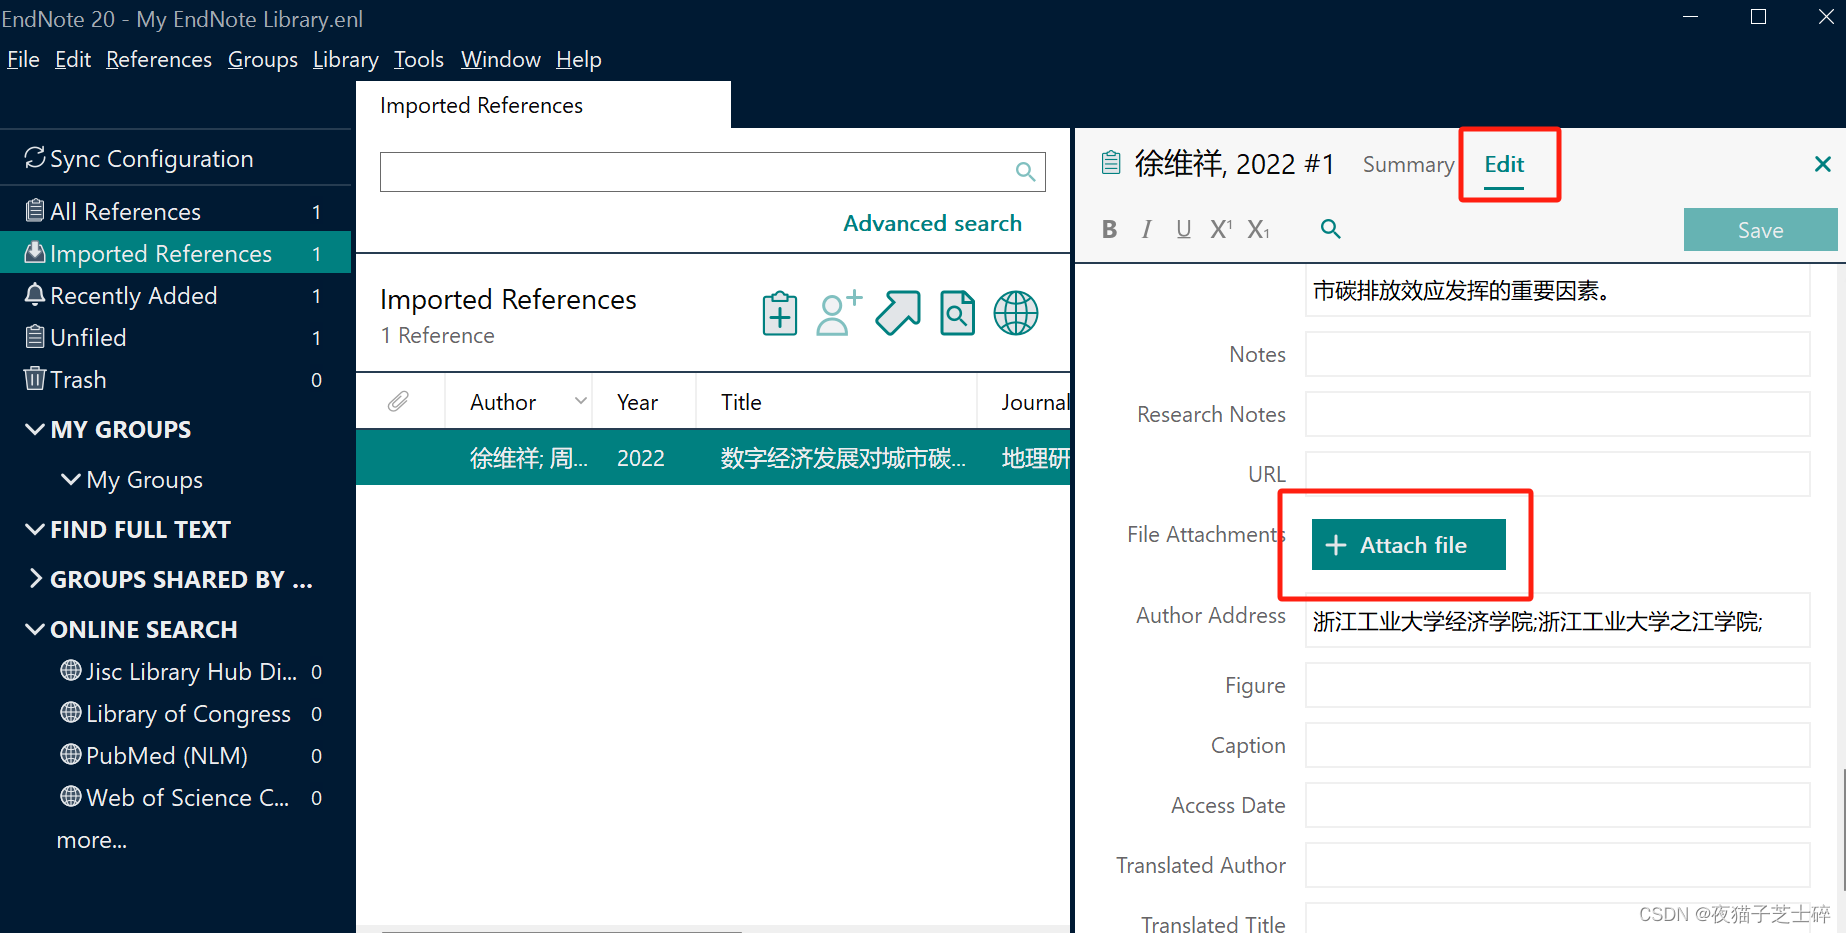Sort by the Title column header

click(741, 402)
